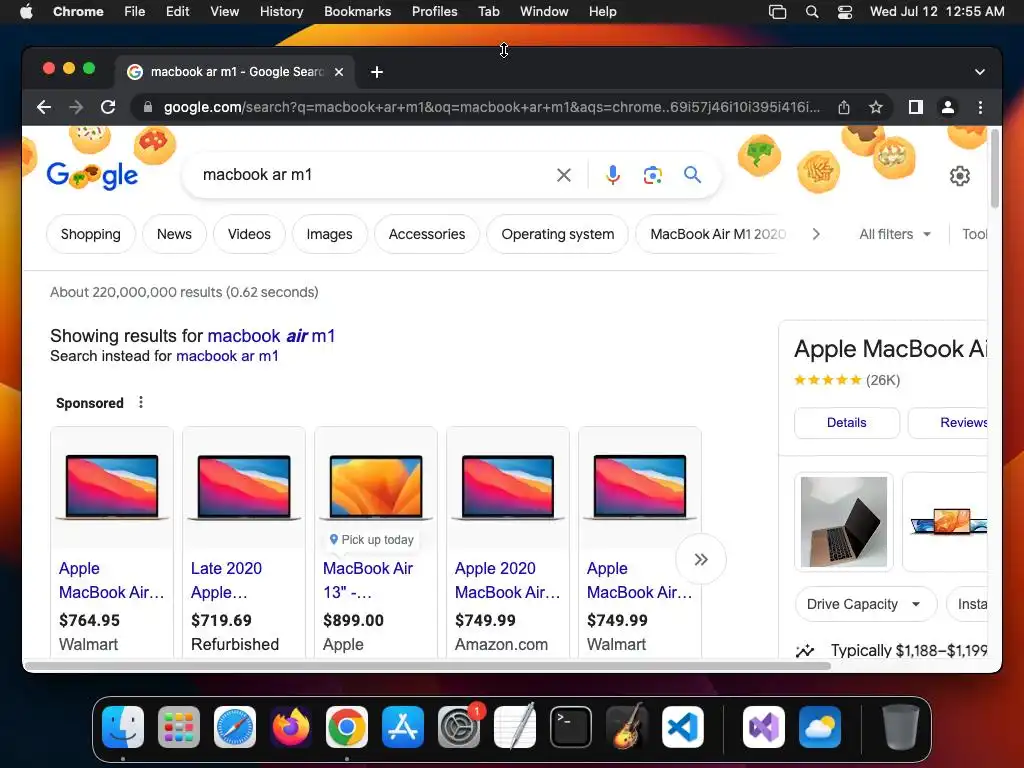Screen dimensions: 1024x768
Task: Launch Firefox from the Dock
Action: [291, 727]
